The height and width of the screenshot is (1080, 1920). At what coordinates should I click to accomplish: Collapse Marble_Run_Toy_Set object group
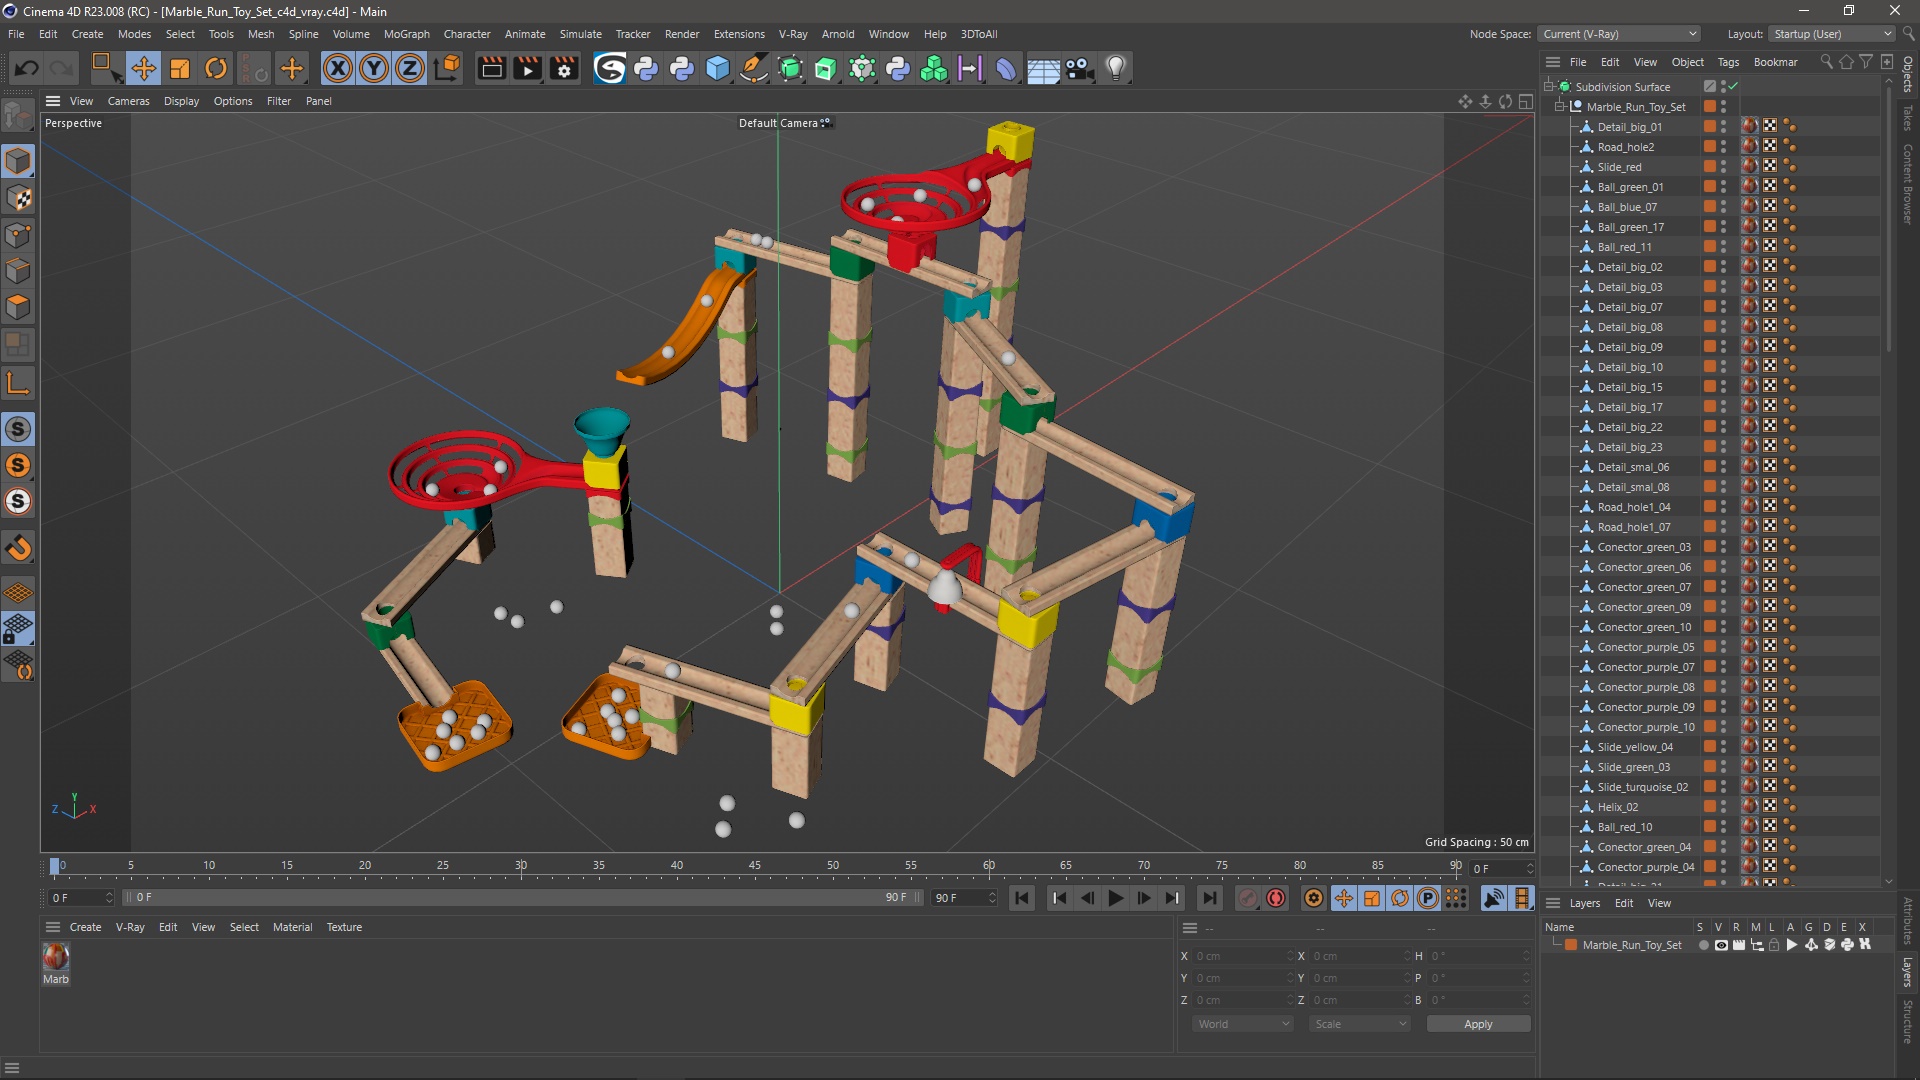pyautogui.click(x=1559, y=107)
